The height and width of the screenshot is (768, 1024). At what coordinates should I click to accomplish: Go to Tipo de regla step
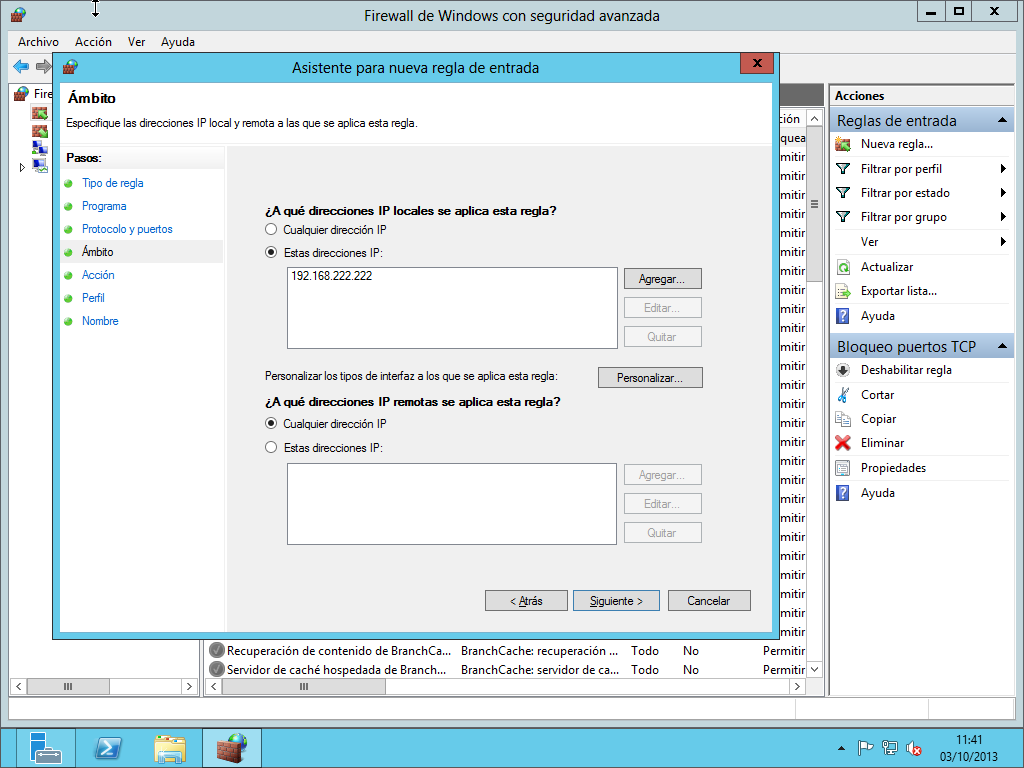[x=112, y=183]
